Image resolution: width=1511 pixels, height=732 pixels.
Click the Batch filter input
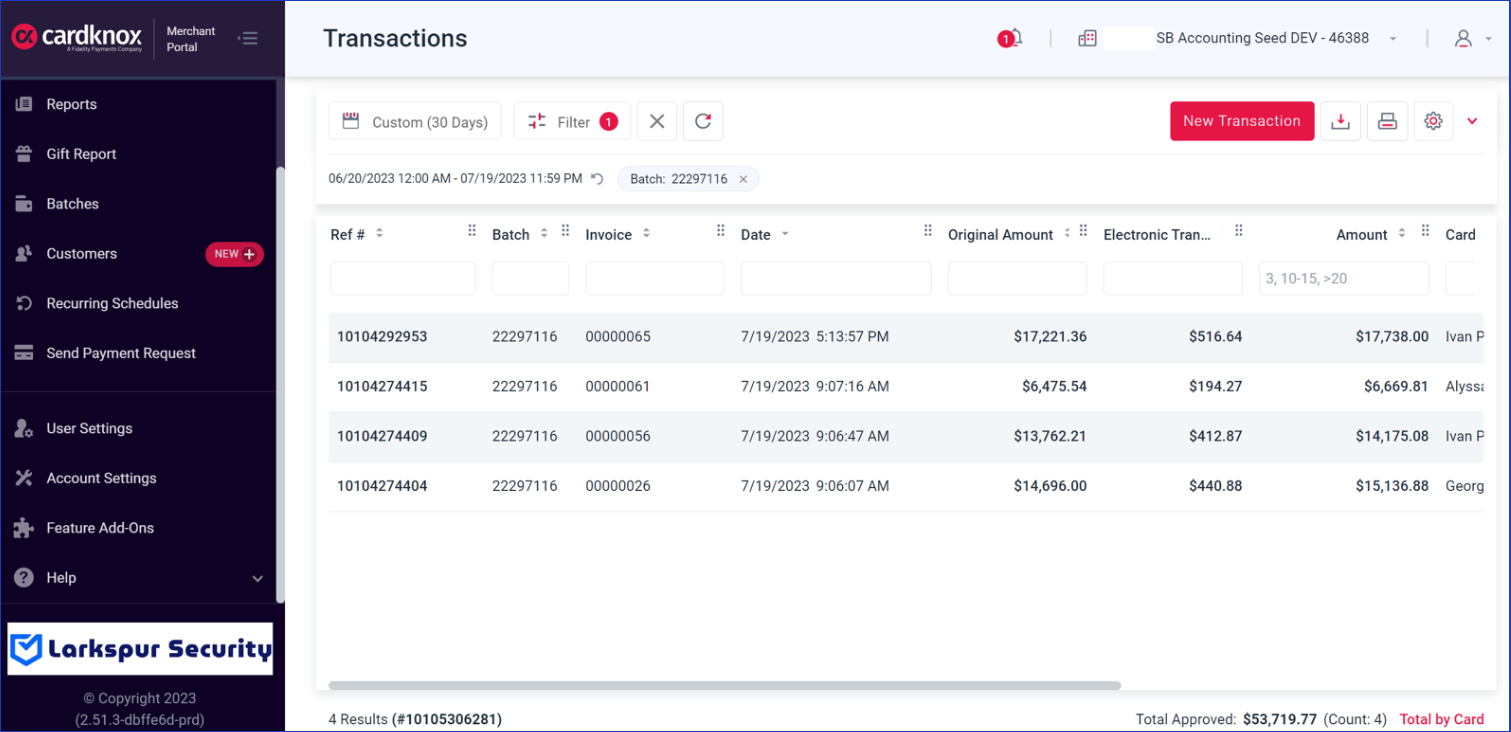click(530, 279)
